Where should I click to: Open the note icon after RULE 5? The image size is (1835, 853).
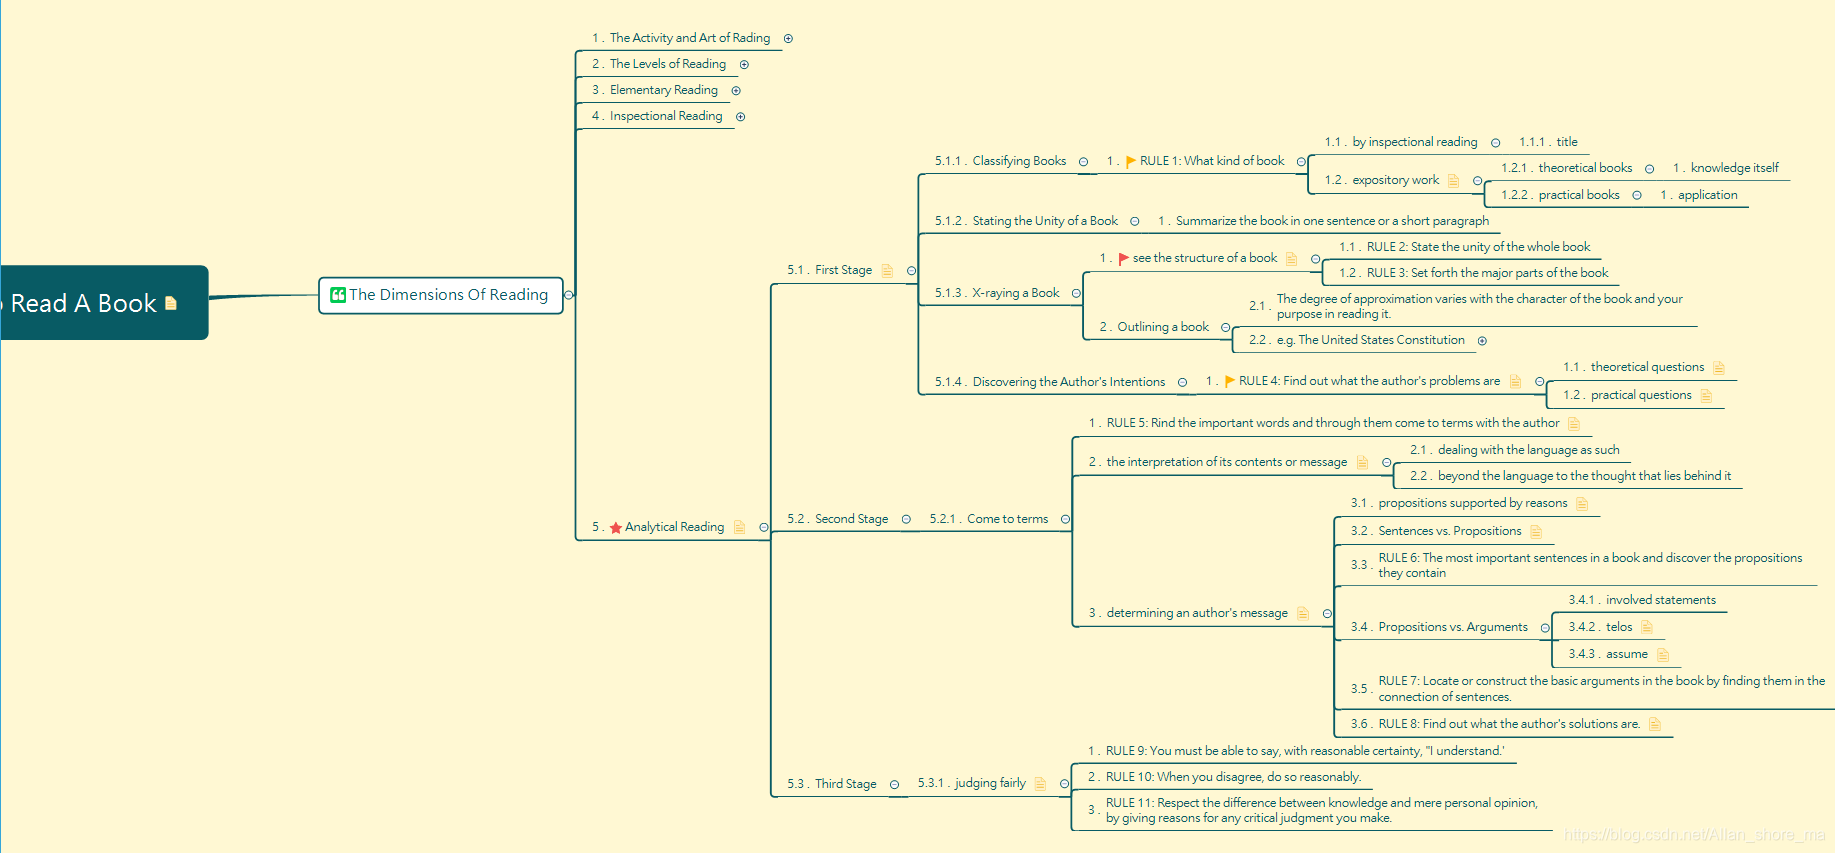coord(1574,424)
